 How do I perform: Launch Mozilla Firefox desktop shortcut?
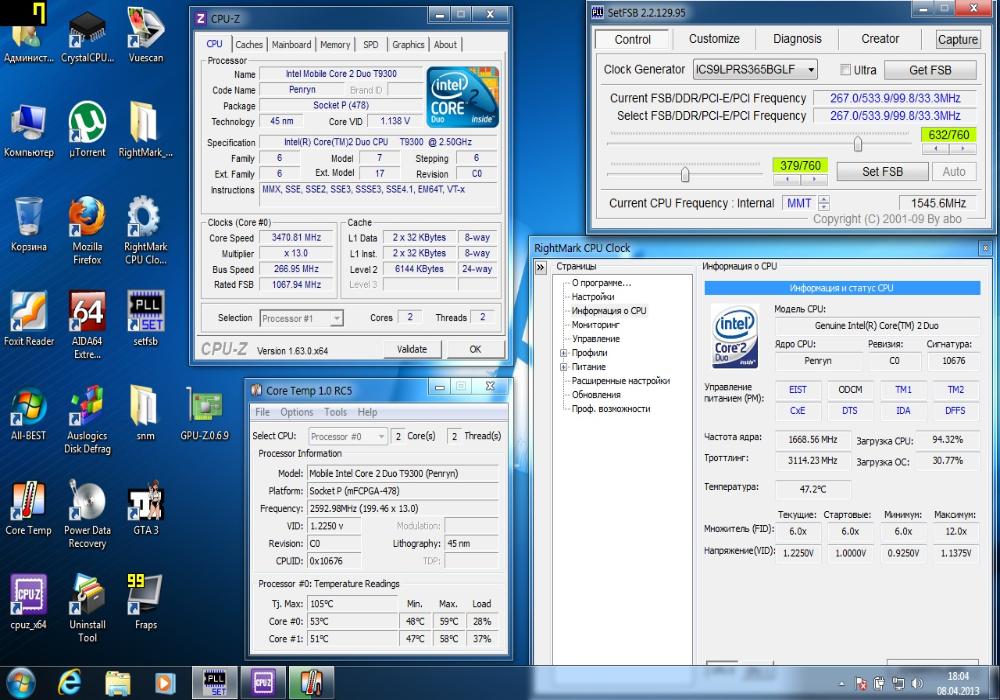click(x=87, y=230)
